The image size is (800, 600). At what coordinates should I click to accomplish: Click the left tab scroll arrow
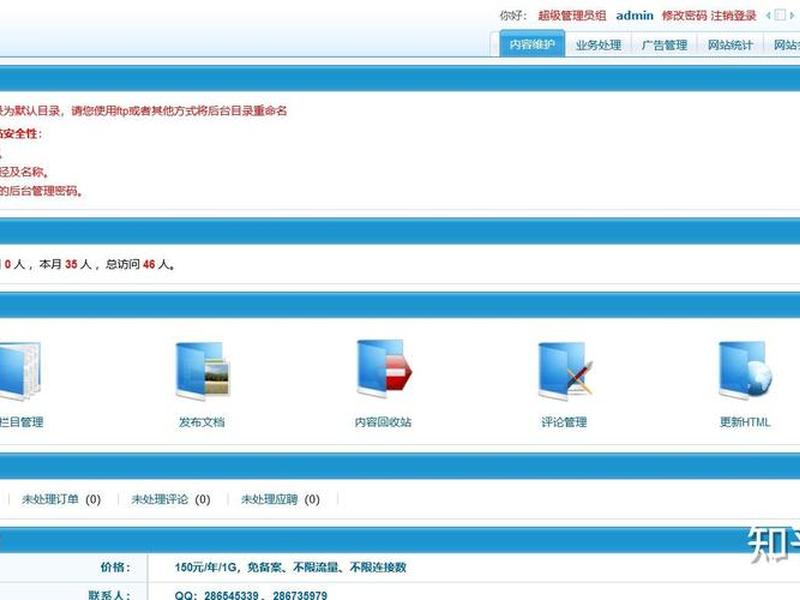click(768, 15)
